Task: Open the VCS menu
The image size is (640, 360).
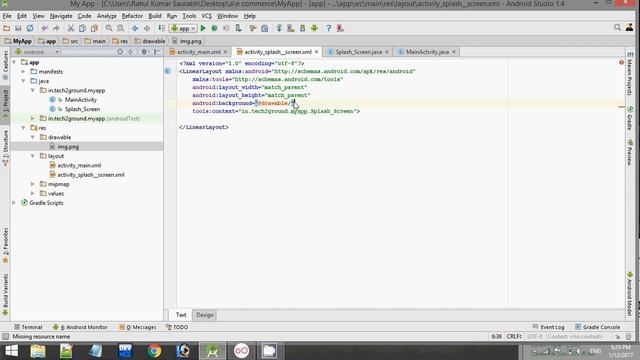Action: (207, 16)
